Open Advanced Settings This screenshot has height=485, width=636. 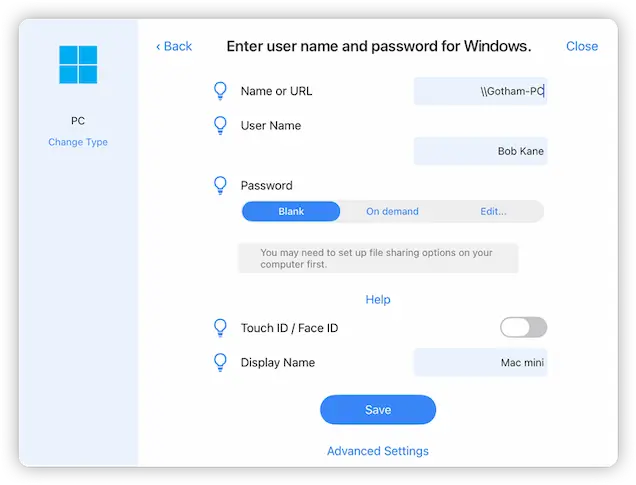[377, 451]
